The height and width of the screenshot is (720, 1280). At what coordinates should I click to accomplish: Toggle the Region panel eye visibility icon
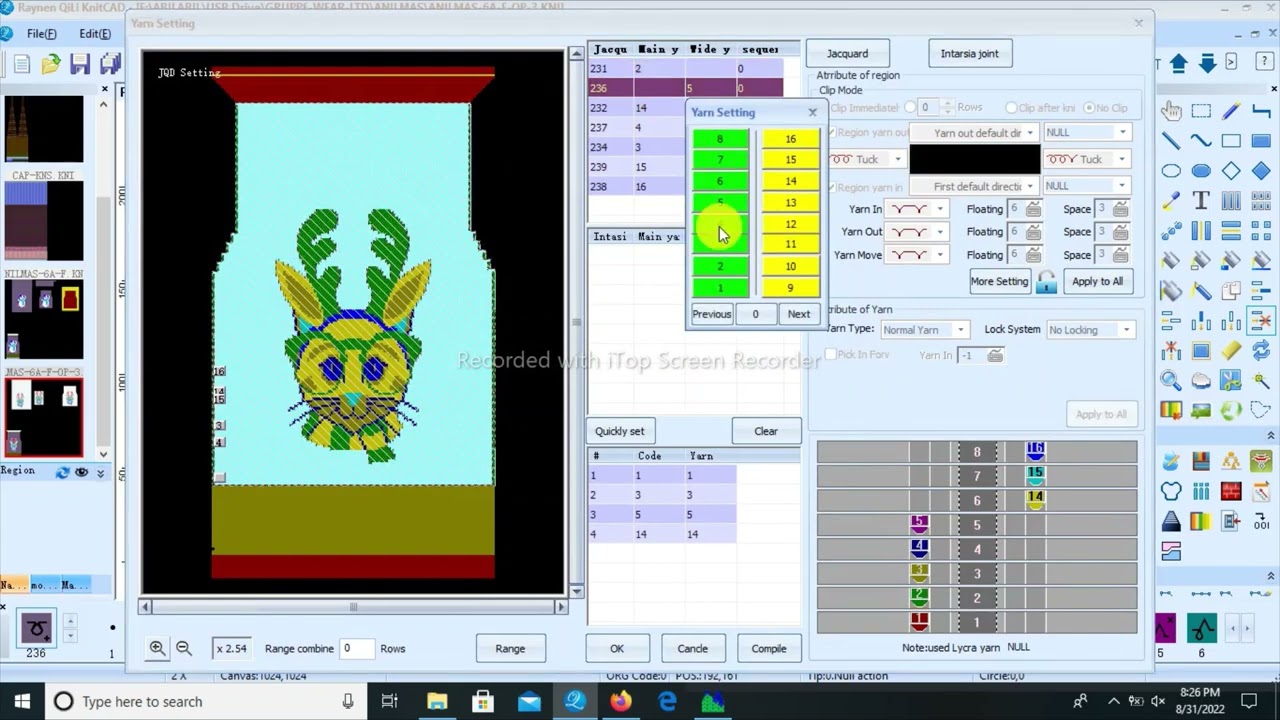(82, 472)
